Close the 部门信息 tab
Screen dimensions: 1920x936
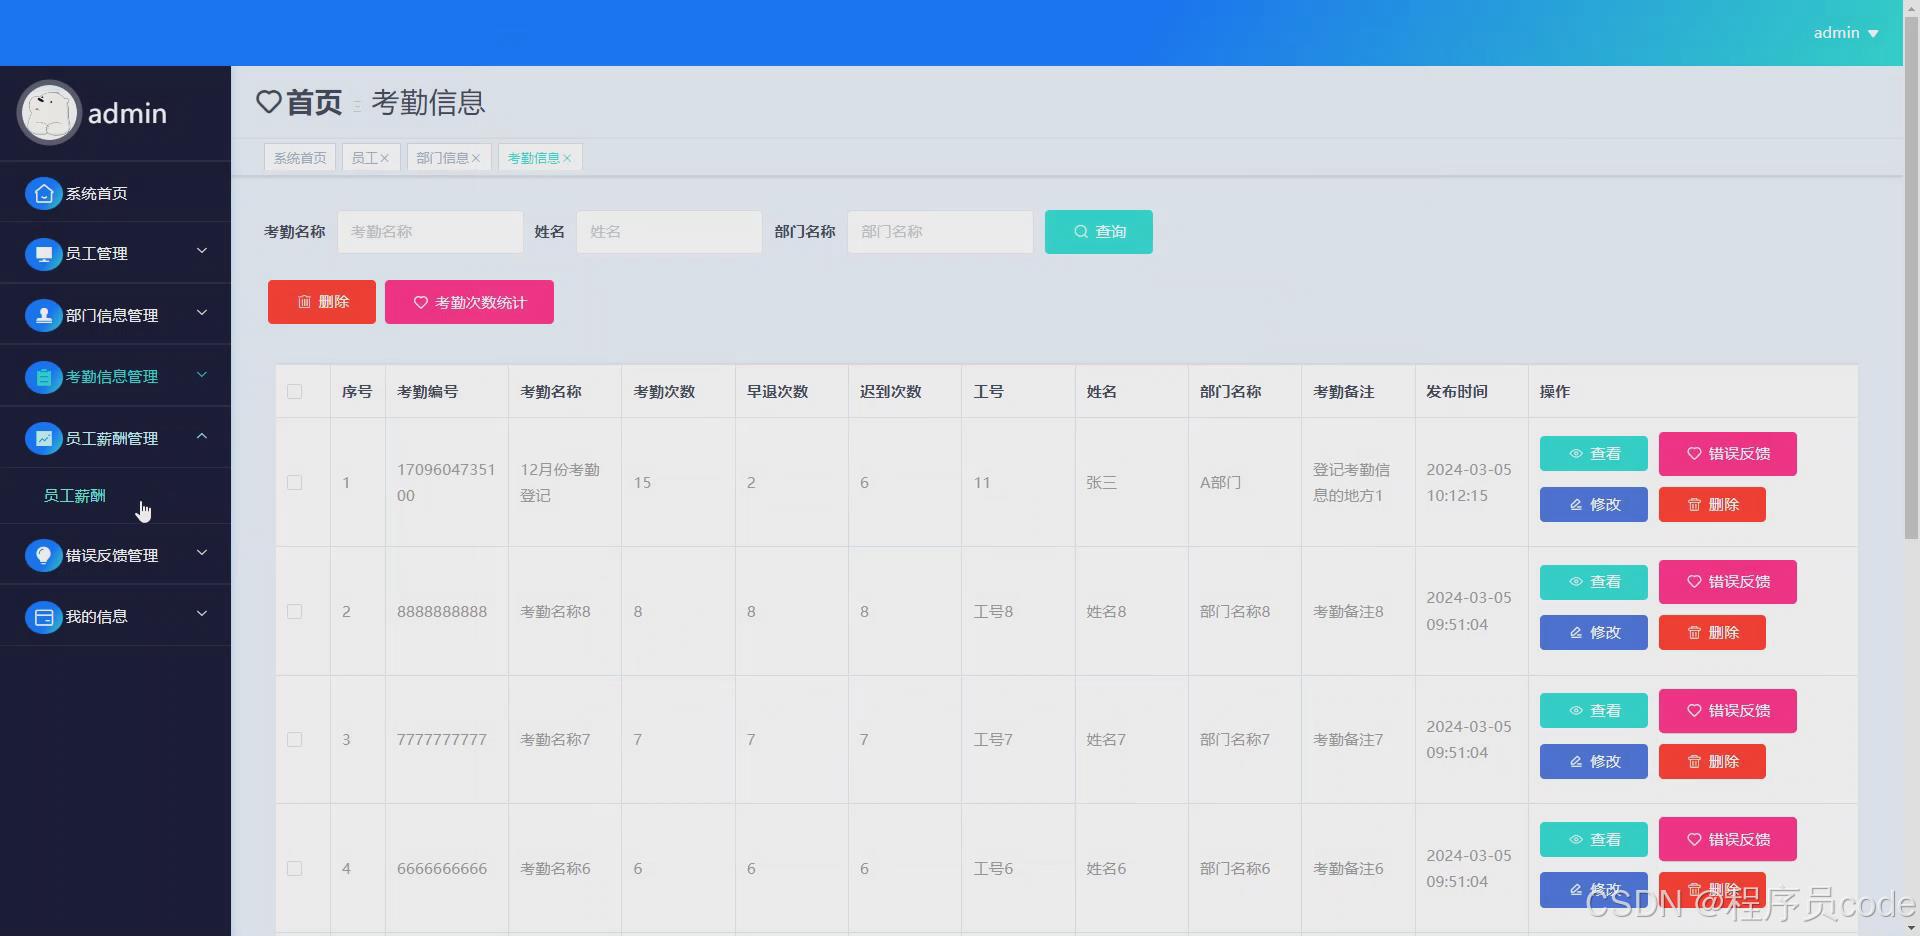click(x=476, y=157)
